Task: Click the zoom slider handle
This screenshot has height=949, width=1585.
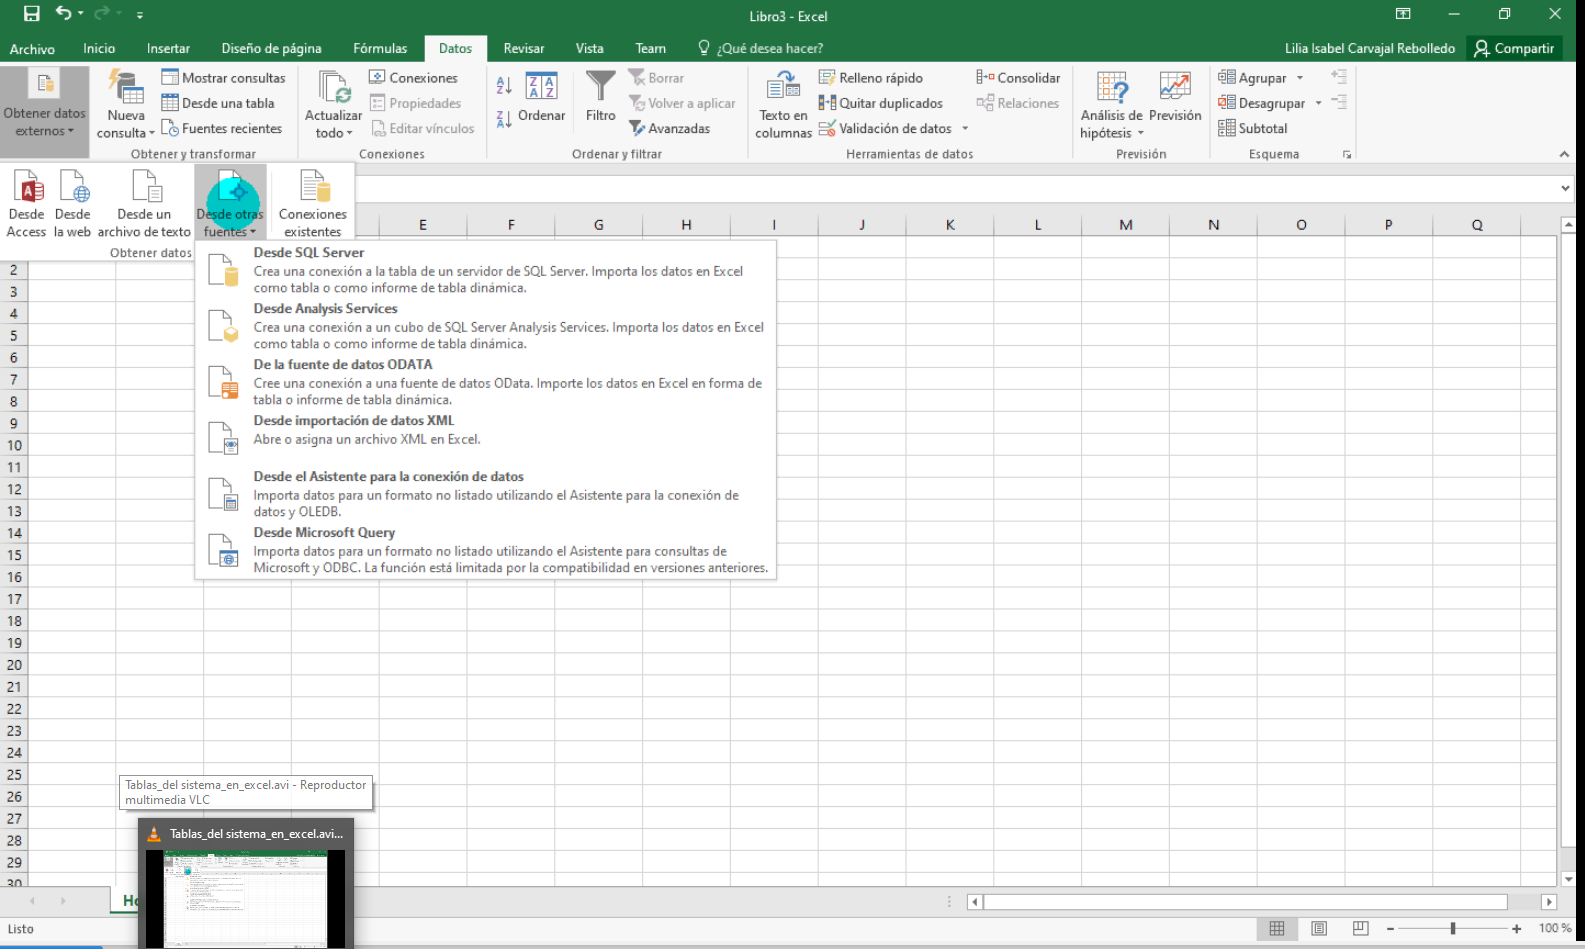Action: 1453,928
